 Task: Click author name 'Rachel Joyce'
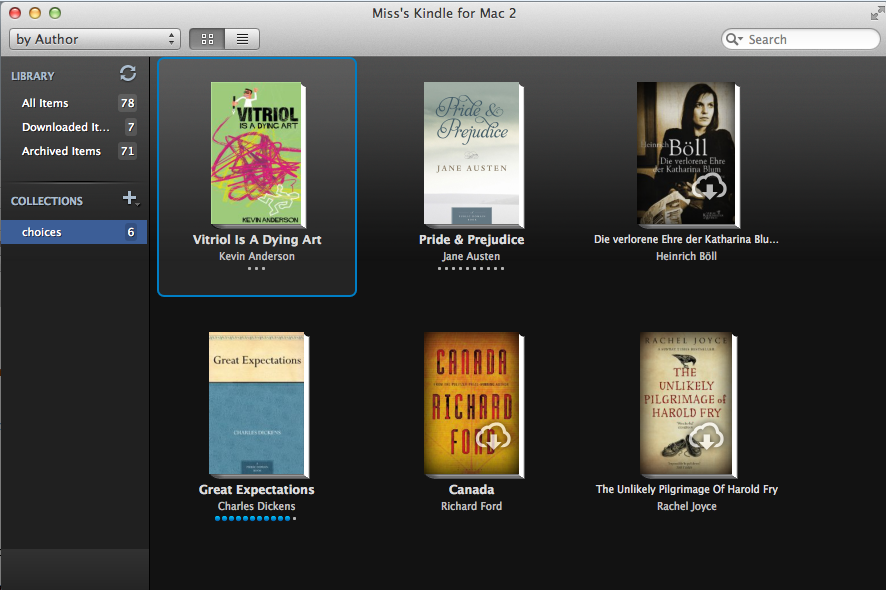click(x=687, y=506)
